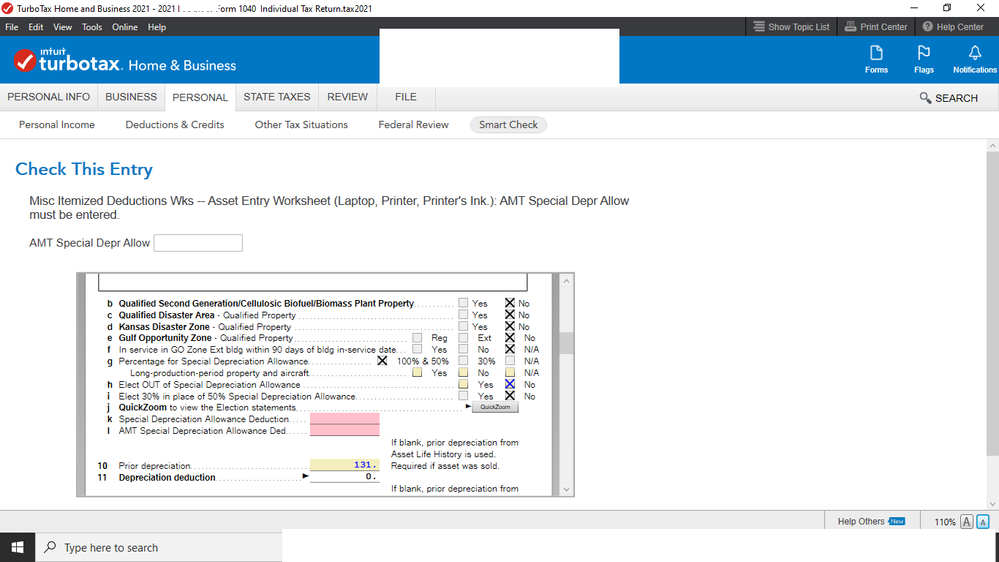Click the 110% zoom level indicator

tap(944, 522)
